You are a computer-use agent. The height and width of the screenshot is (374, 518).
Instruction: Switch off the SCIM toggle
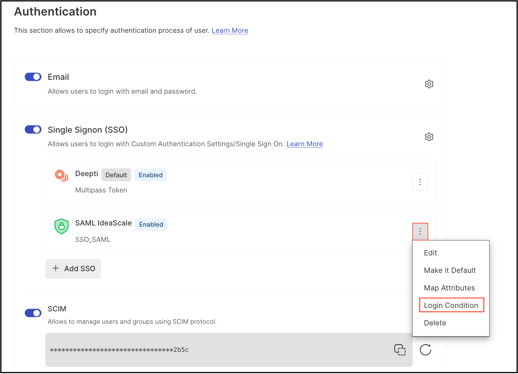pos(33,313)
